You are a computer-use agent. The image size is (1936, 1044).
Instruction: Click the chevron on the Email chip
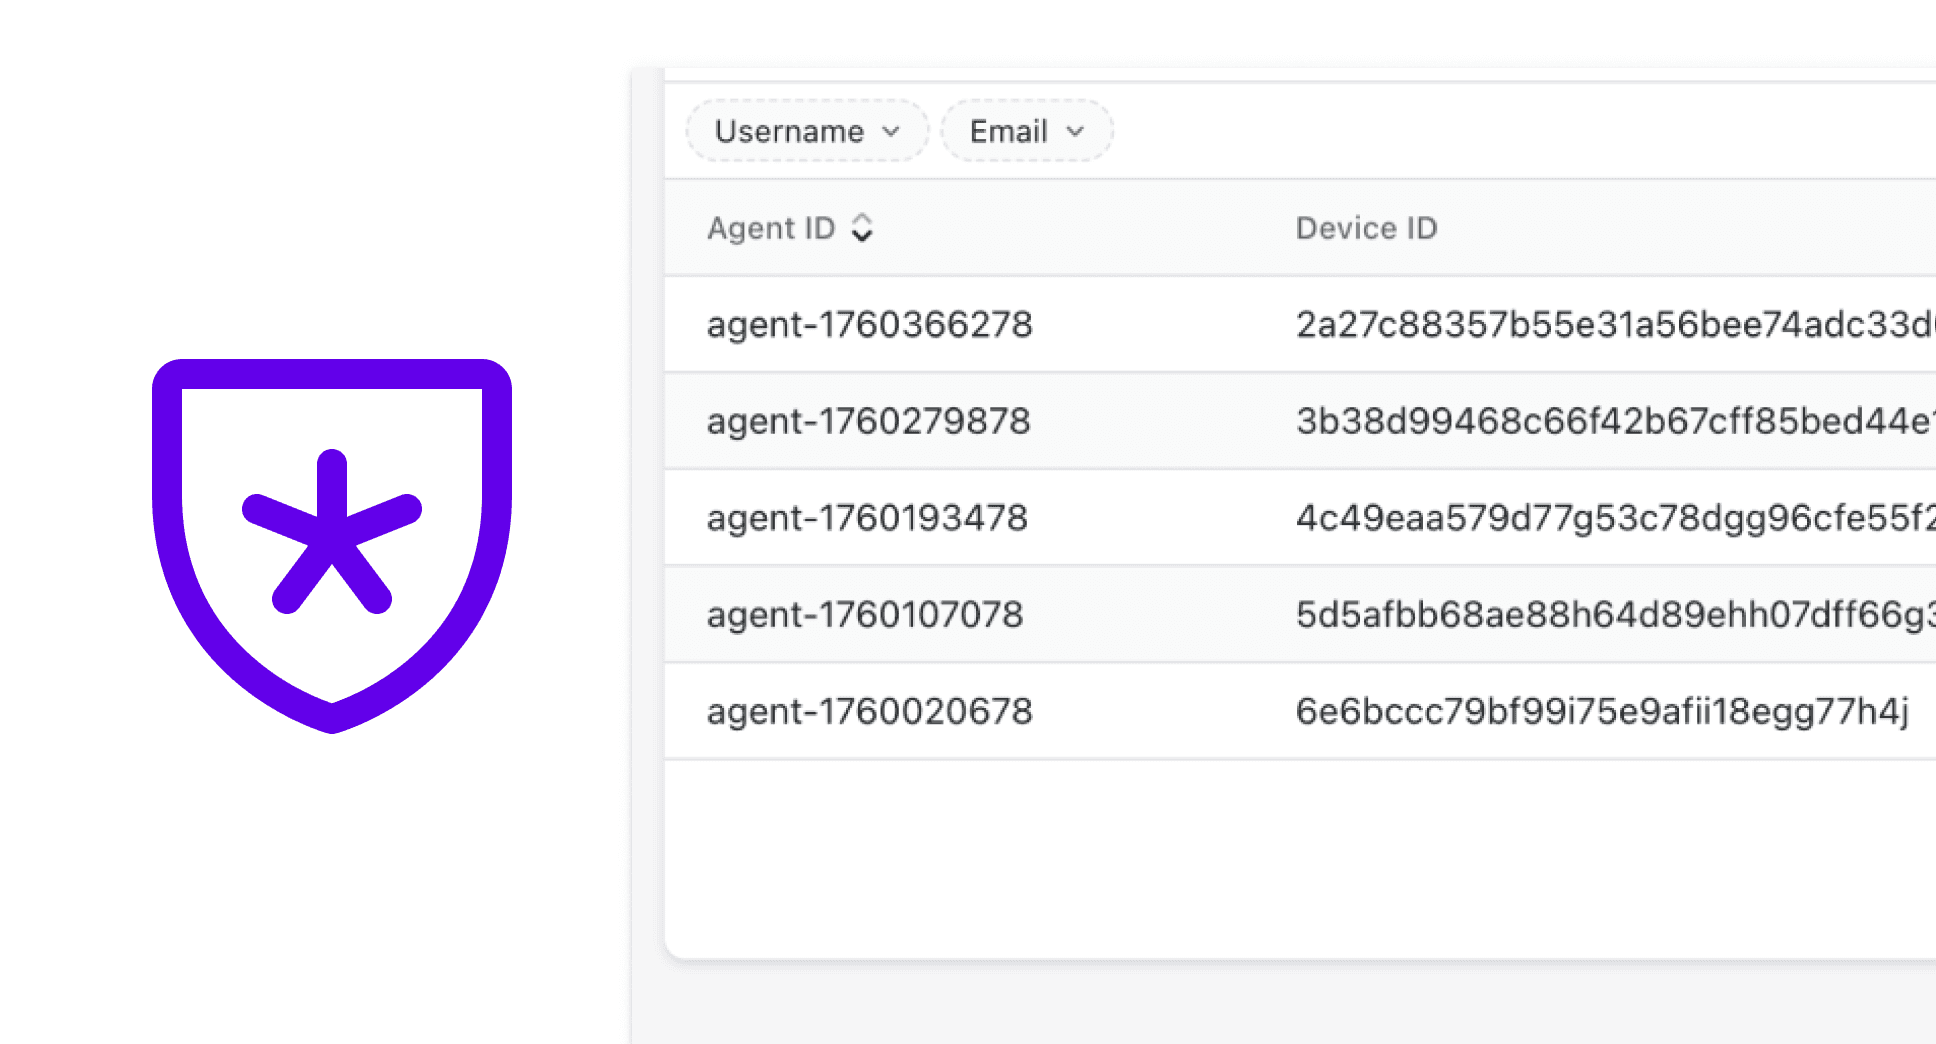1076,131
